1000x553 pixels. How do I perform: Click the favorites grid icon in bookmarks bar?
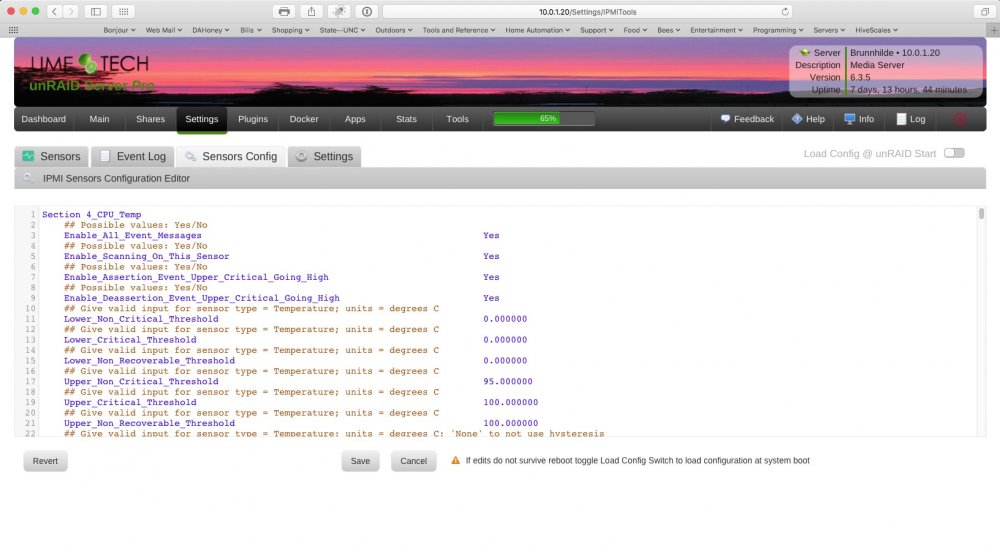[x=13, y=30]
